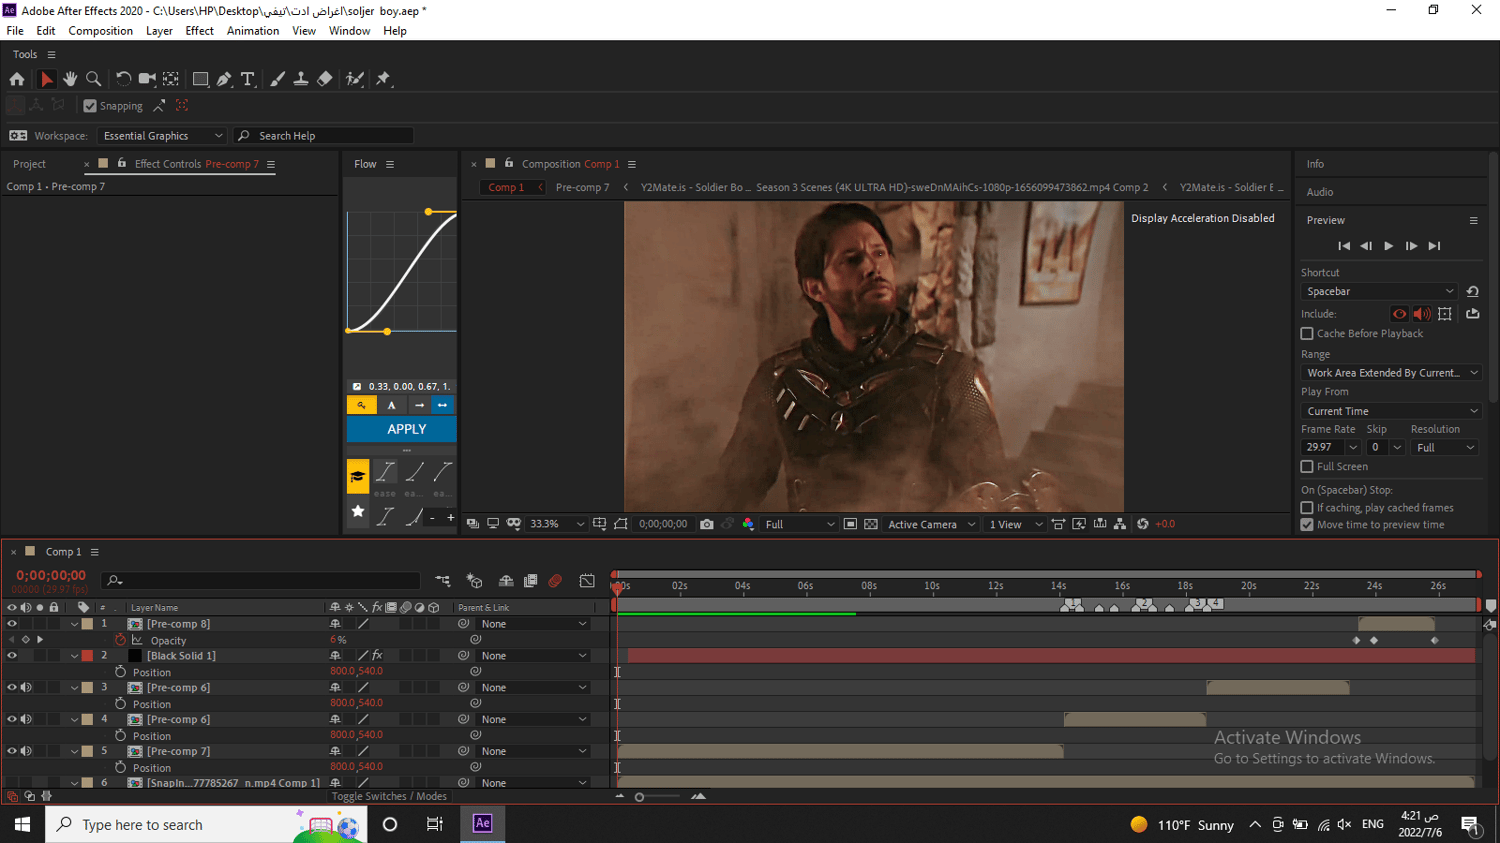This screenshot has height=843, width=1500.
Task: Open the Audio panel tab
Action: [1320, 192]
